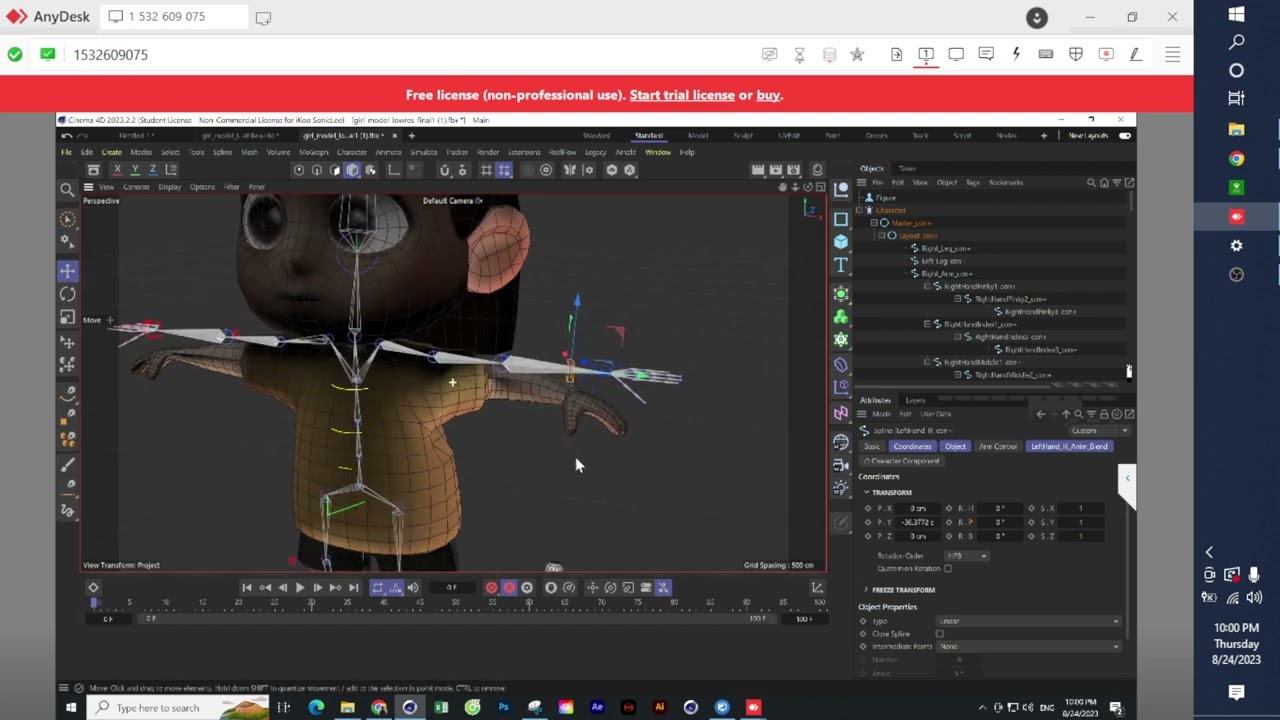Open Excel from the Windows taskbar

(x=441, y=708)
